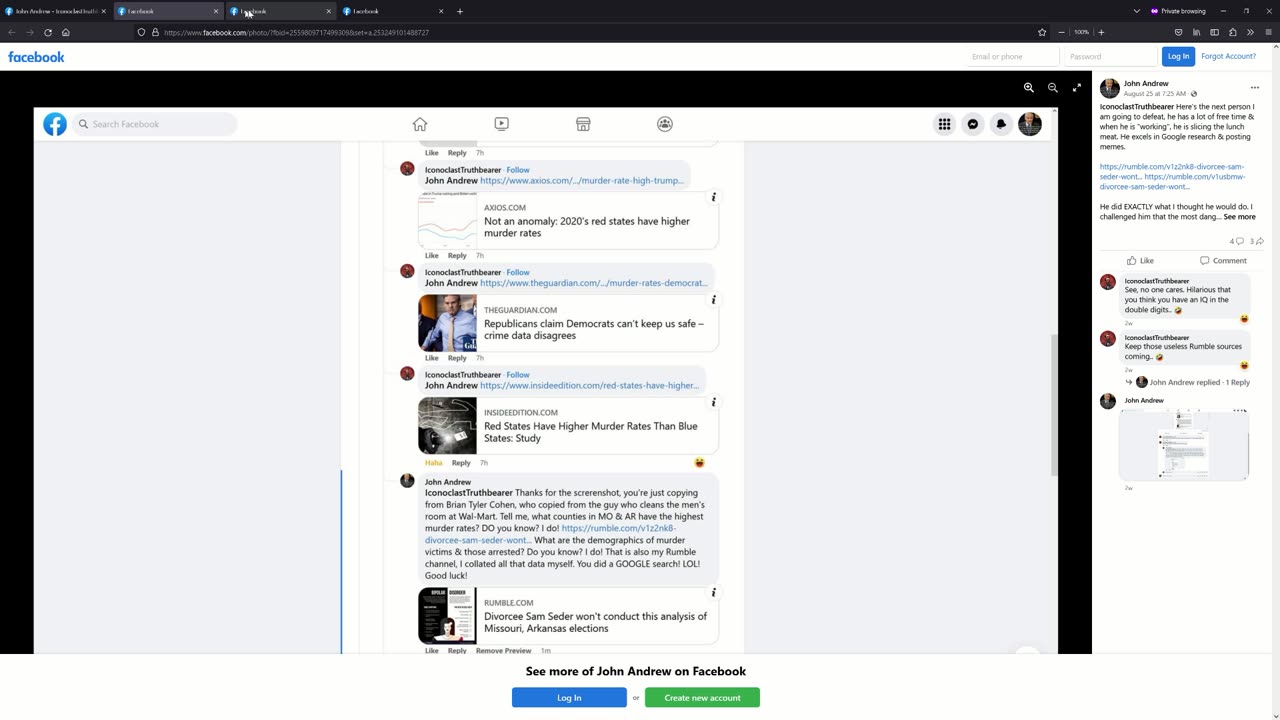The height and width of the screenshot is (720, 1280).
Task: Go back using the browser back arrow
Action: [12, 32]
